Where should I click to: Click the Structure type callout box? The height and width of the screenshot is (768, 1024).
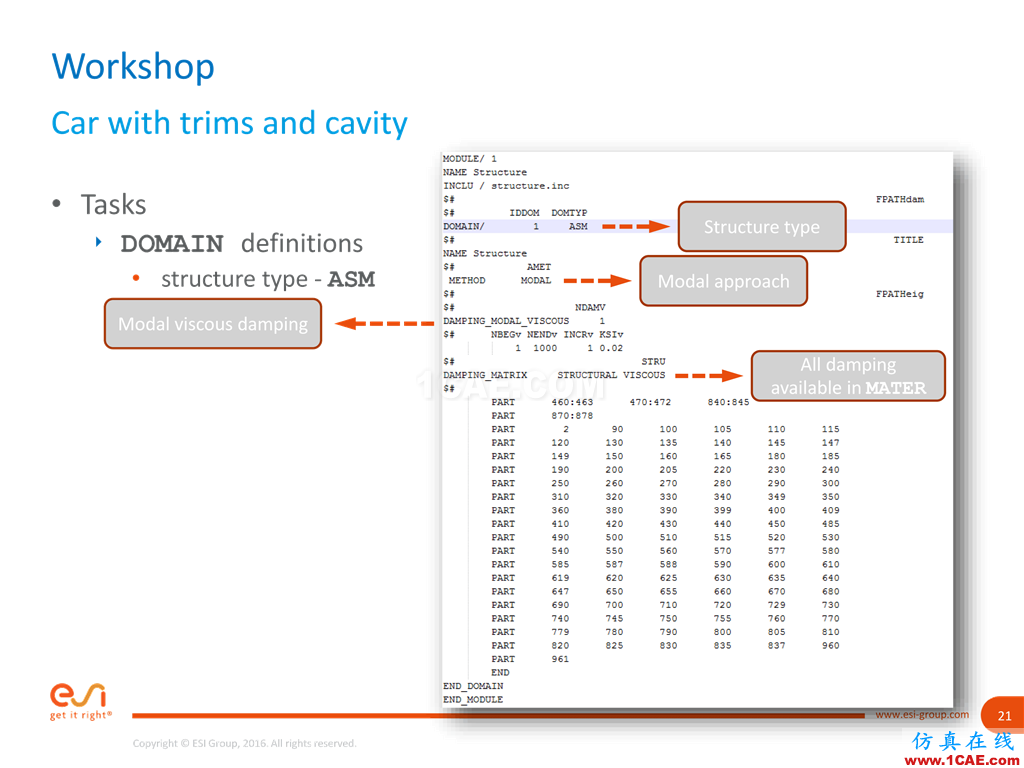point(761,227)
